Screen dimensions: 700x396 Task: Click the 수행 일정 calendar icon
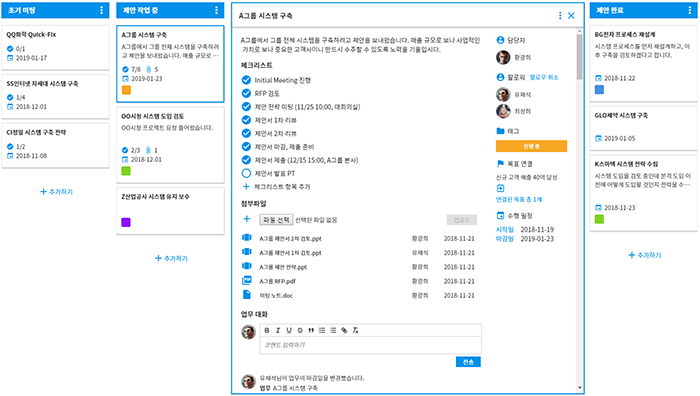500,216
